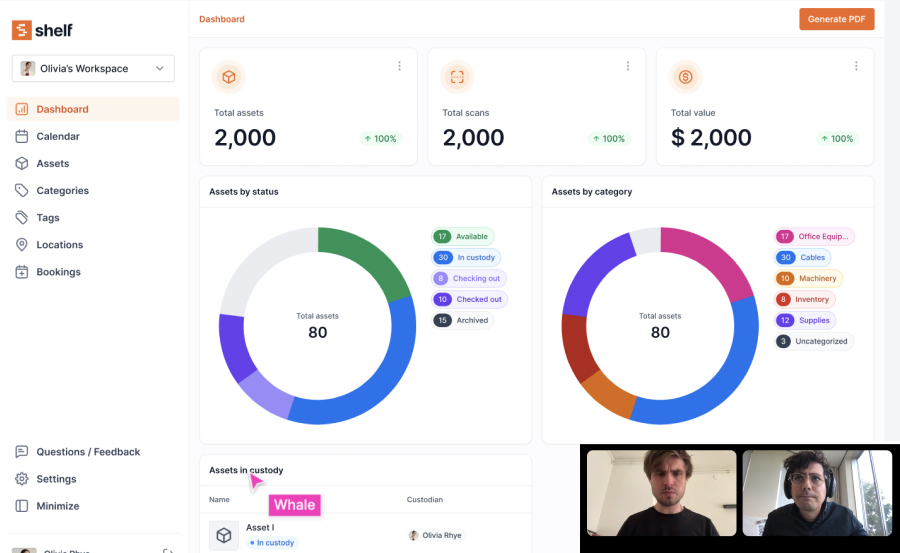Click the Tags icon in sidebar

click(x=22, y=217)
